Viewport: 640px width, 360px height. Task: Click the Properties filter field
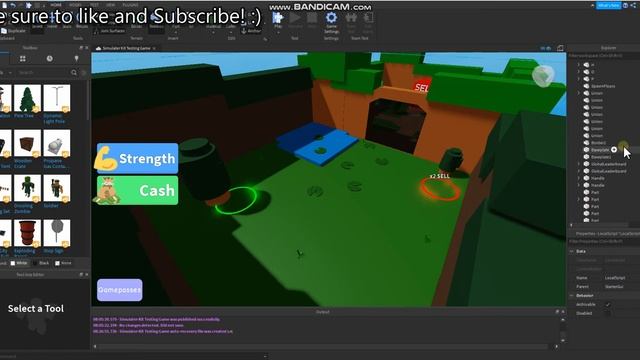click(604, 241)
